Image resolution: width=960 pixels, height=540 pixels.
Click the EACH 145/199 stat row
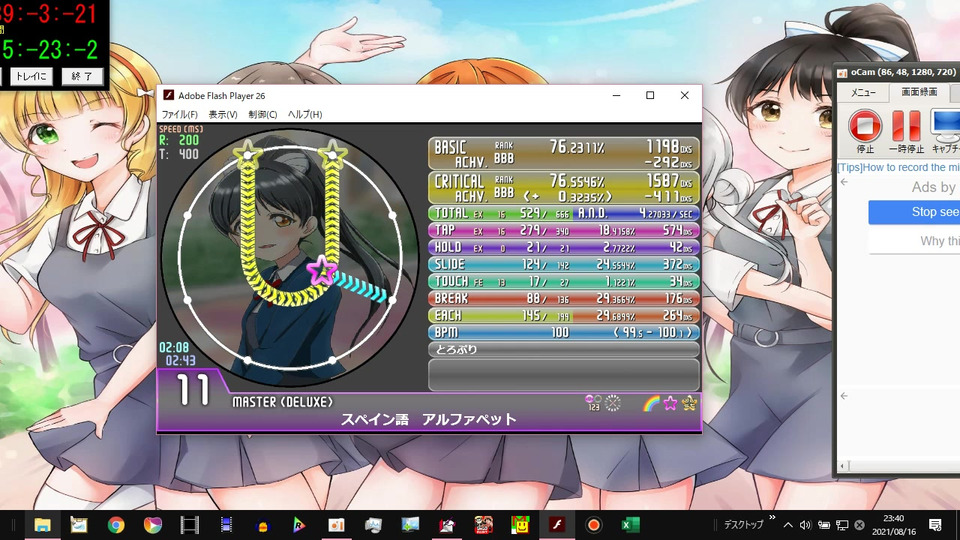click(x=564, y=315)
